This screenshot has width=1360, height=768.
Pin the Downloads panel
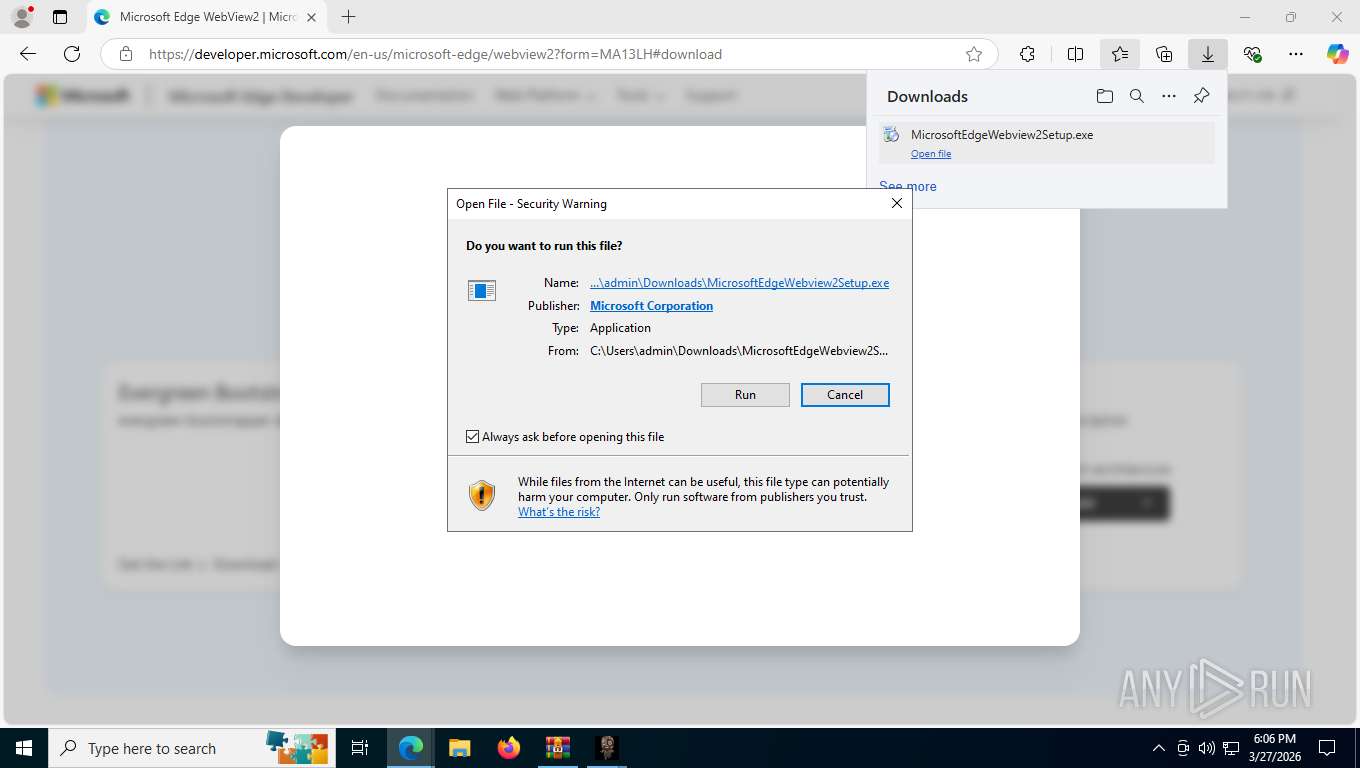pyautogui.click(x=1201, y=96)
